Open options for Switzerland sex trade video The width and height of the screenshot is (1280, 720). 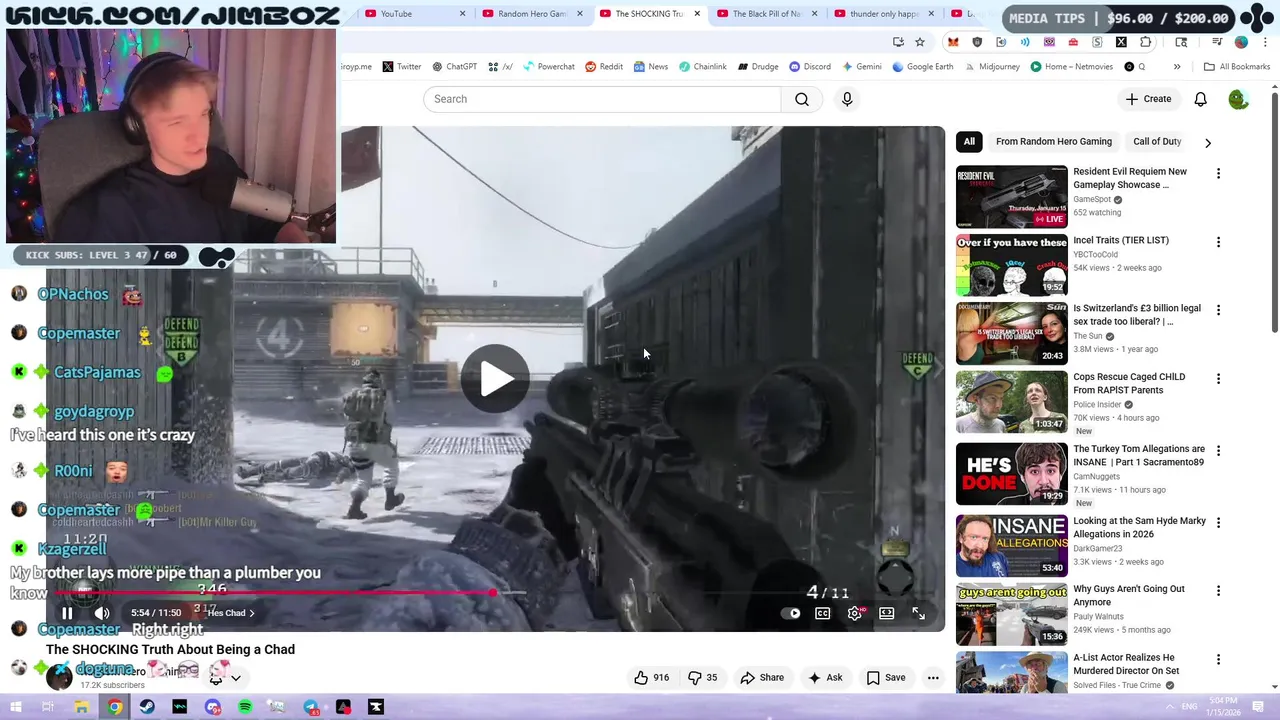[x=1218, y=310]
